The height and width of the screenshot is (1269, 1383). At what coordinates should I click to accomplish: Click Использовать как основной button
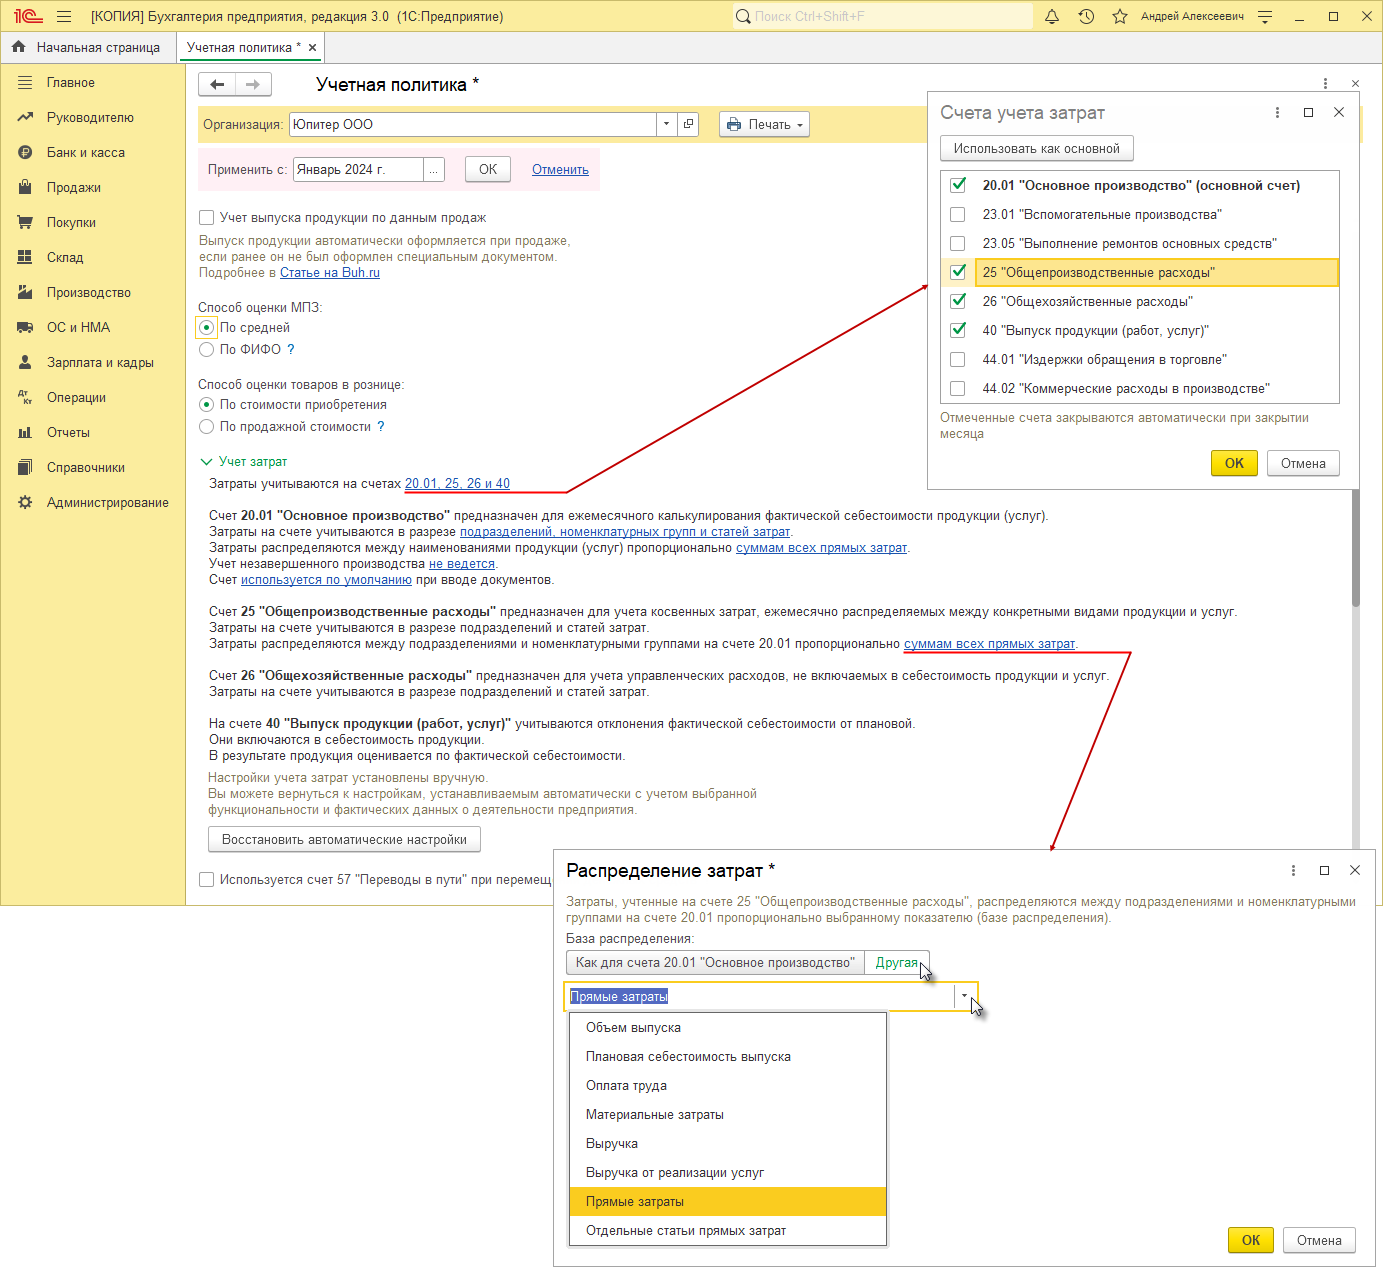[x=1036, y=148]
